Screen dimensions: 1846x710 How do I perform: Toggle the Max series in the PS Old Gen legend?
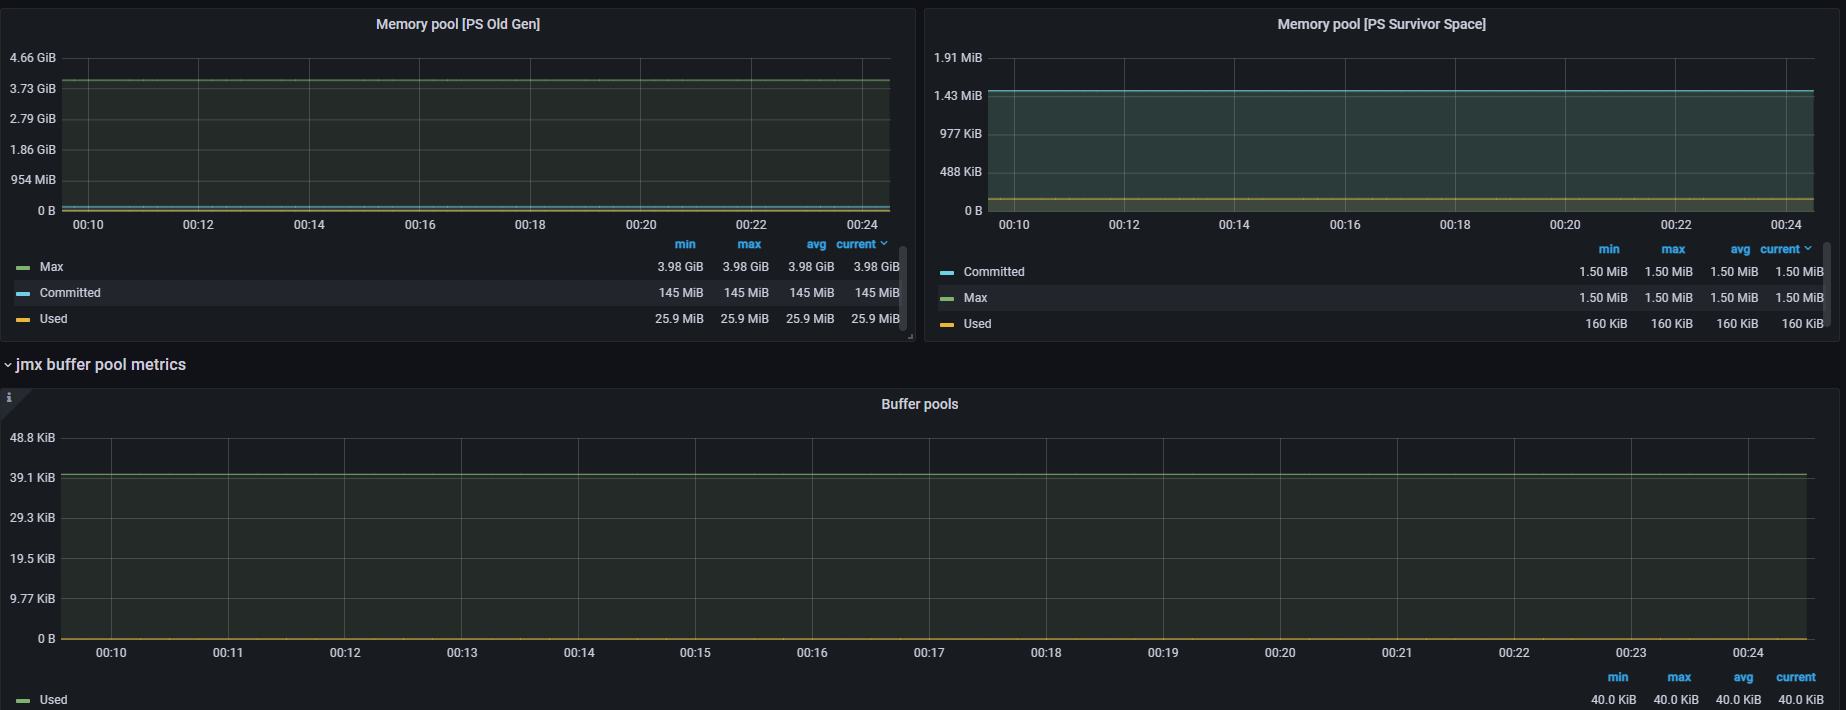51,267
